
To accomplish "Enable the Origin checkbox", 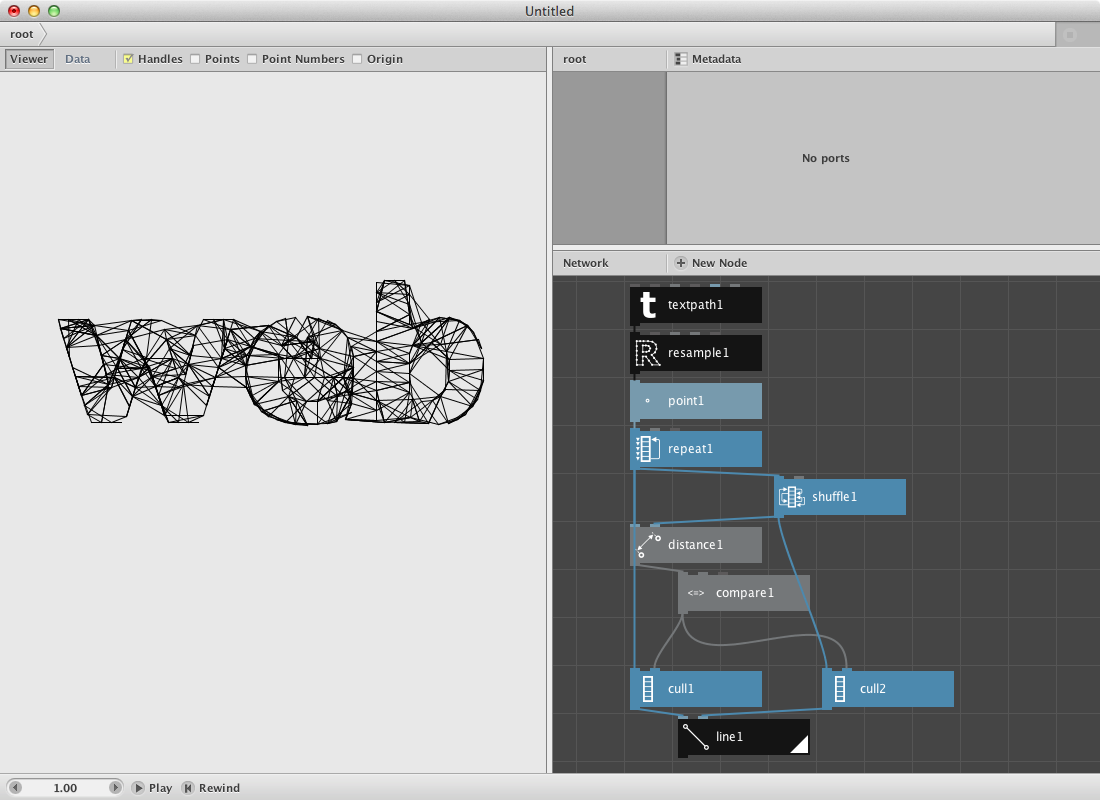I will (x=357, y=59).
